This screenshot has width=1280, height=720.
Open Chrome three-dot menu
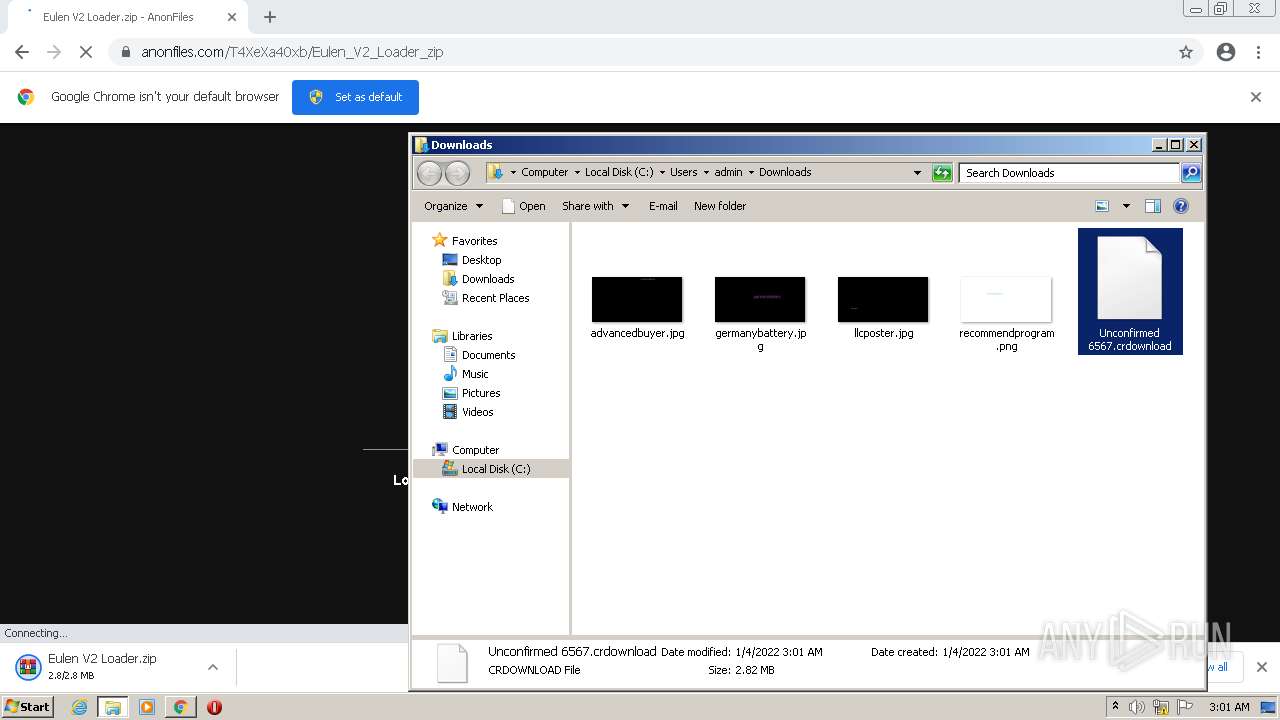(1258, 52)
